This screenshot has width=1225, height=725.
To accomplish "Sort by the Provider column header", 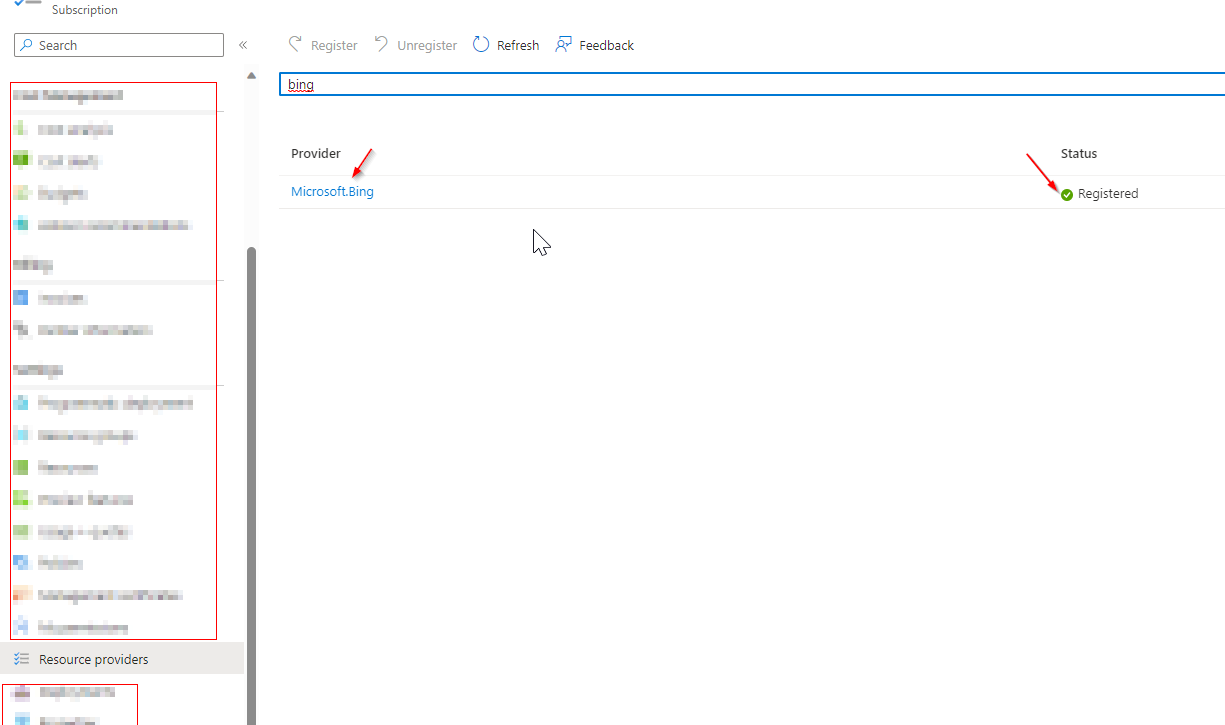I will tap(316, 153).
